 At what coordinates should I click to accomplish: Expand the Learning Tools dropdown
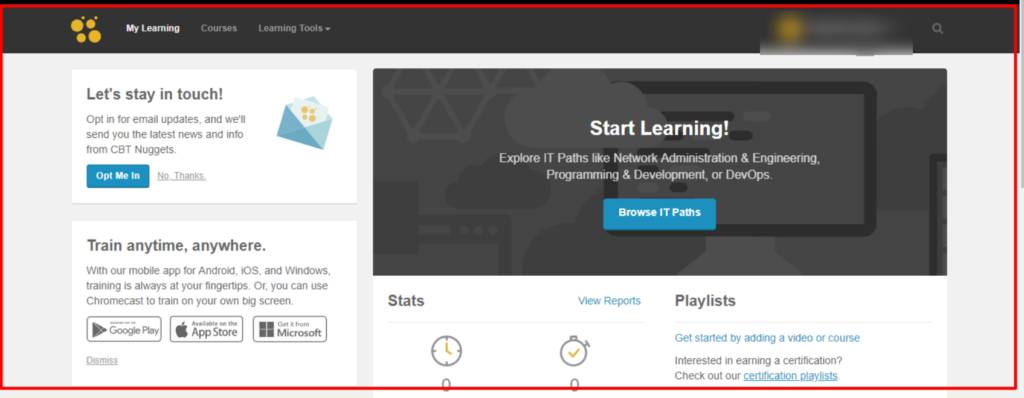pos(294,29)
